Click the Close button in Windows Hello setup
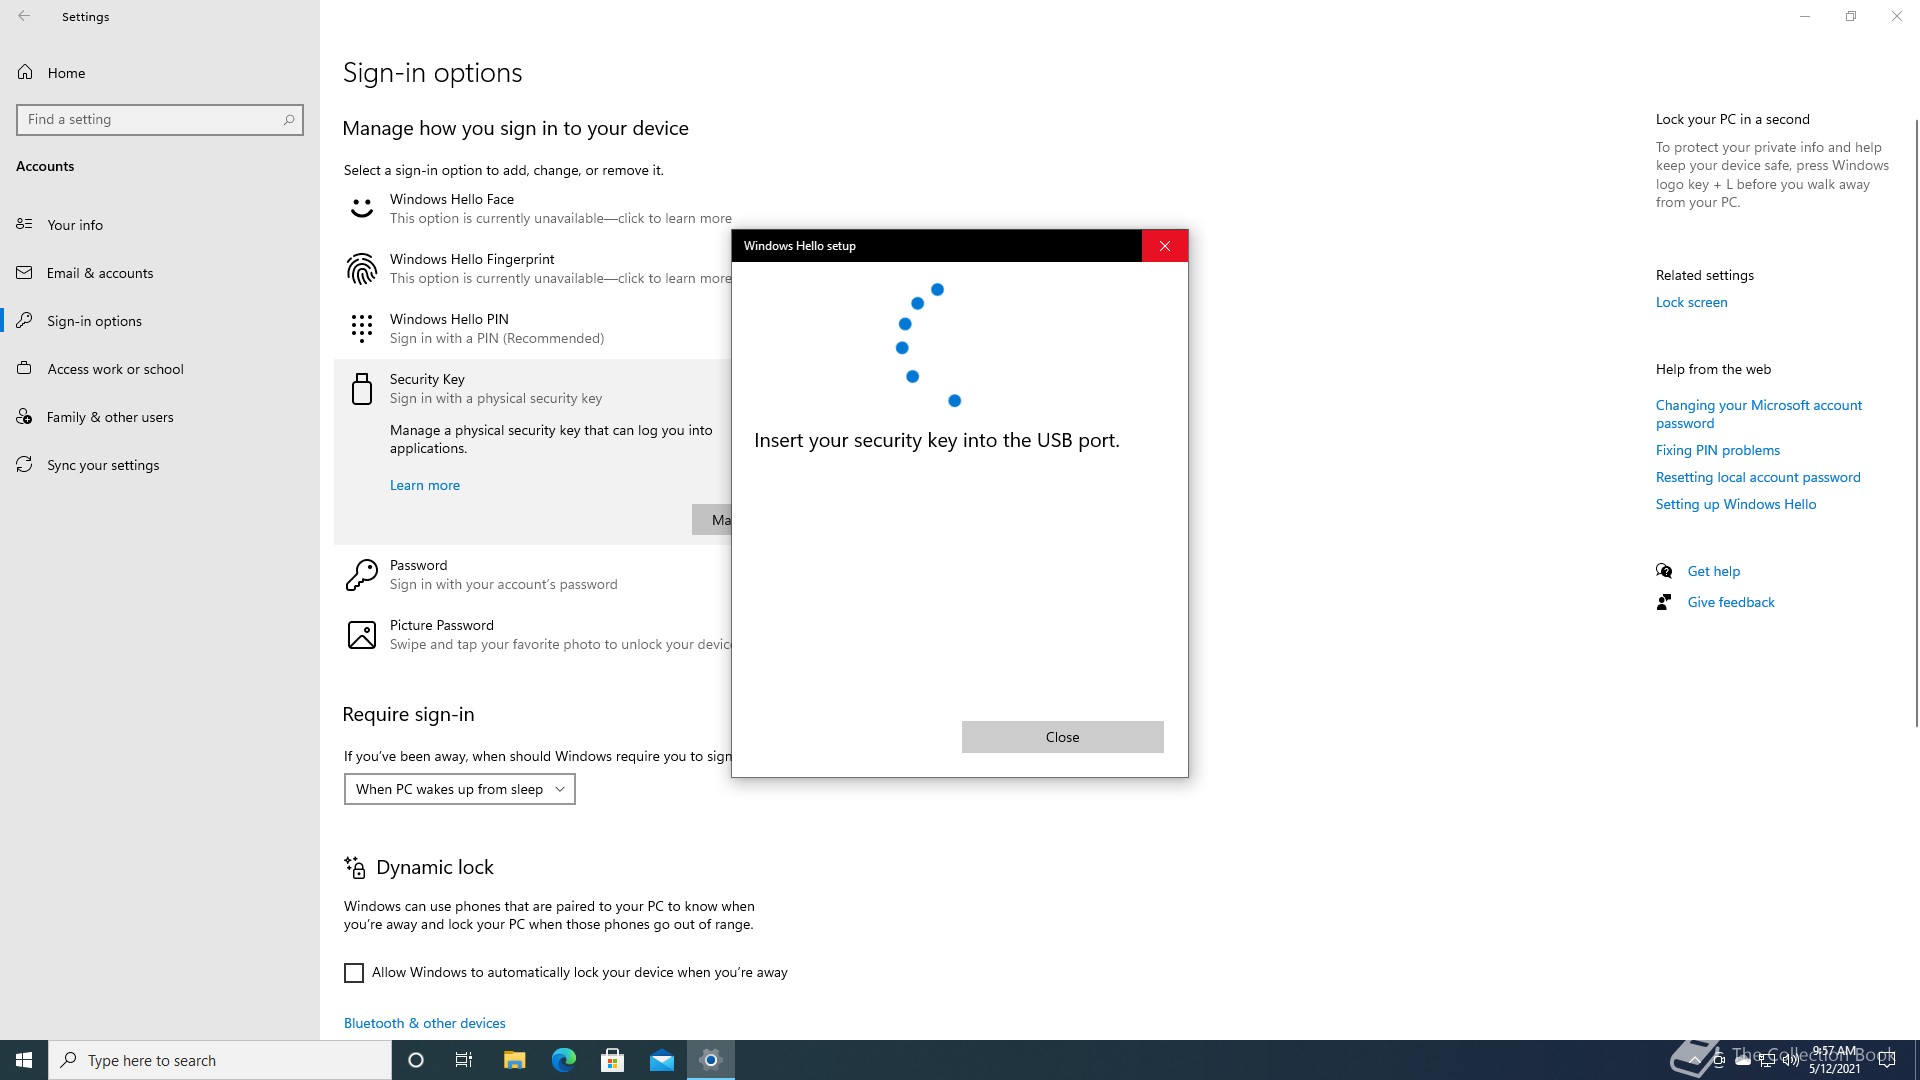The height and width of the screenshot is (1080, 1920). point(1062,737)
